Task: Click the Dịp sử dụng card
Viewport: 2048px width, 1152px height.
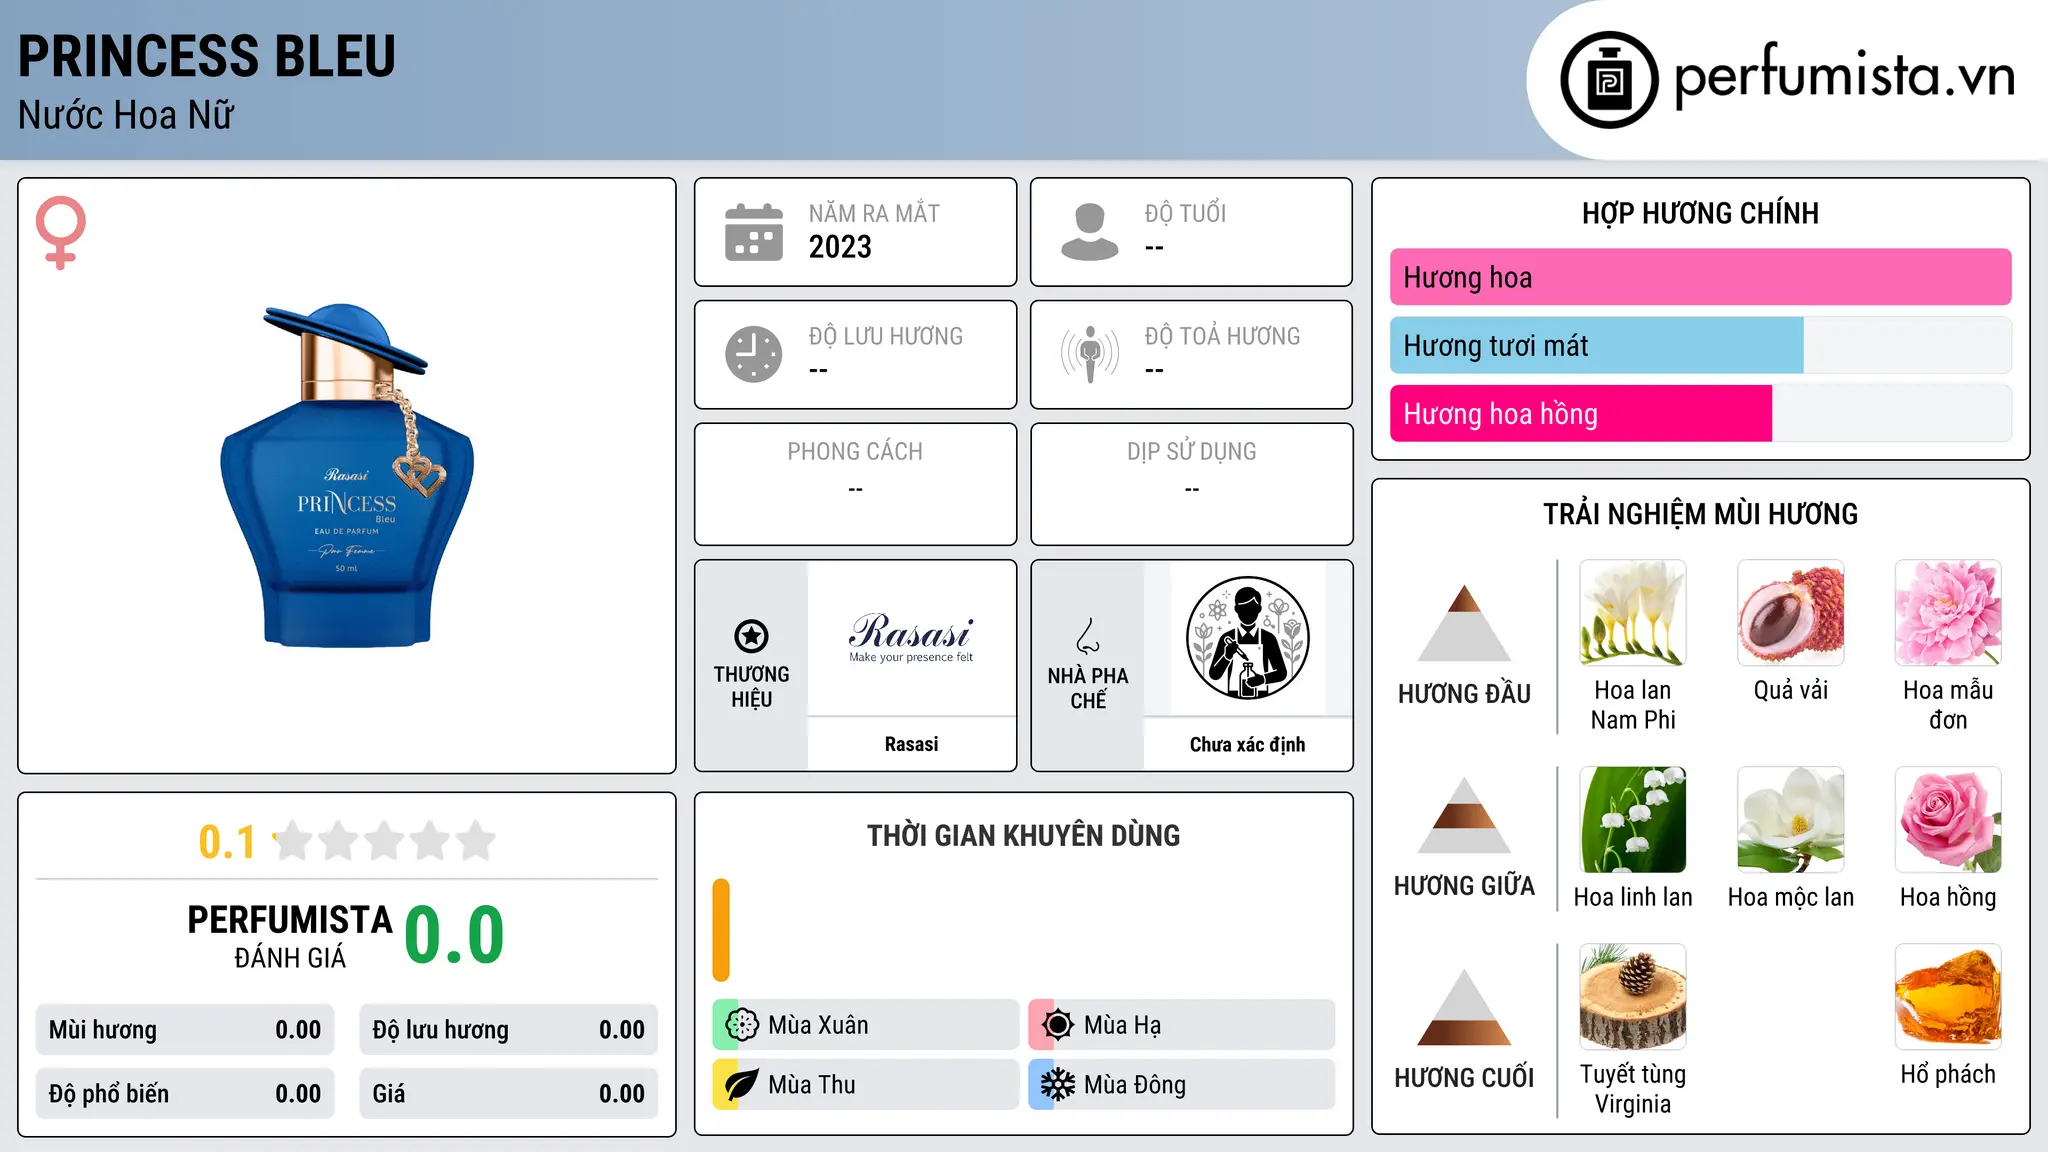Action: [1191, 484]
